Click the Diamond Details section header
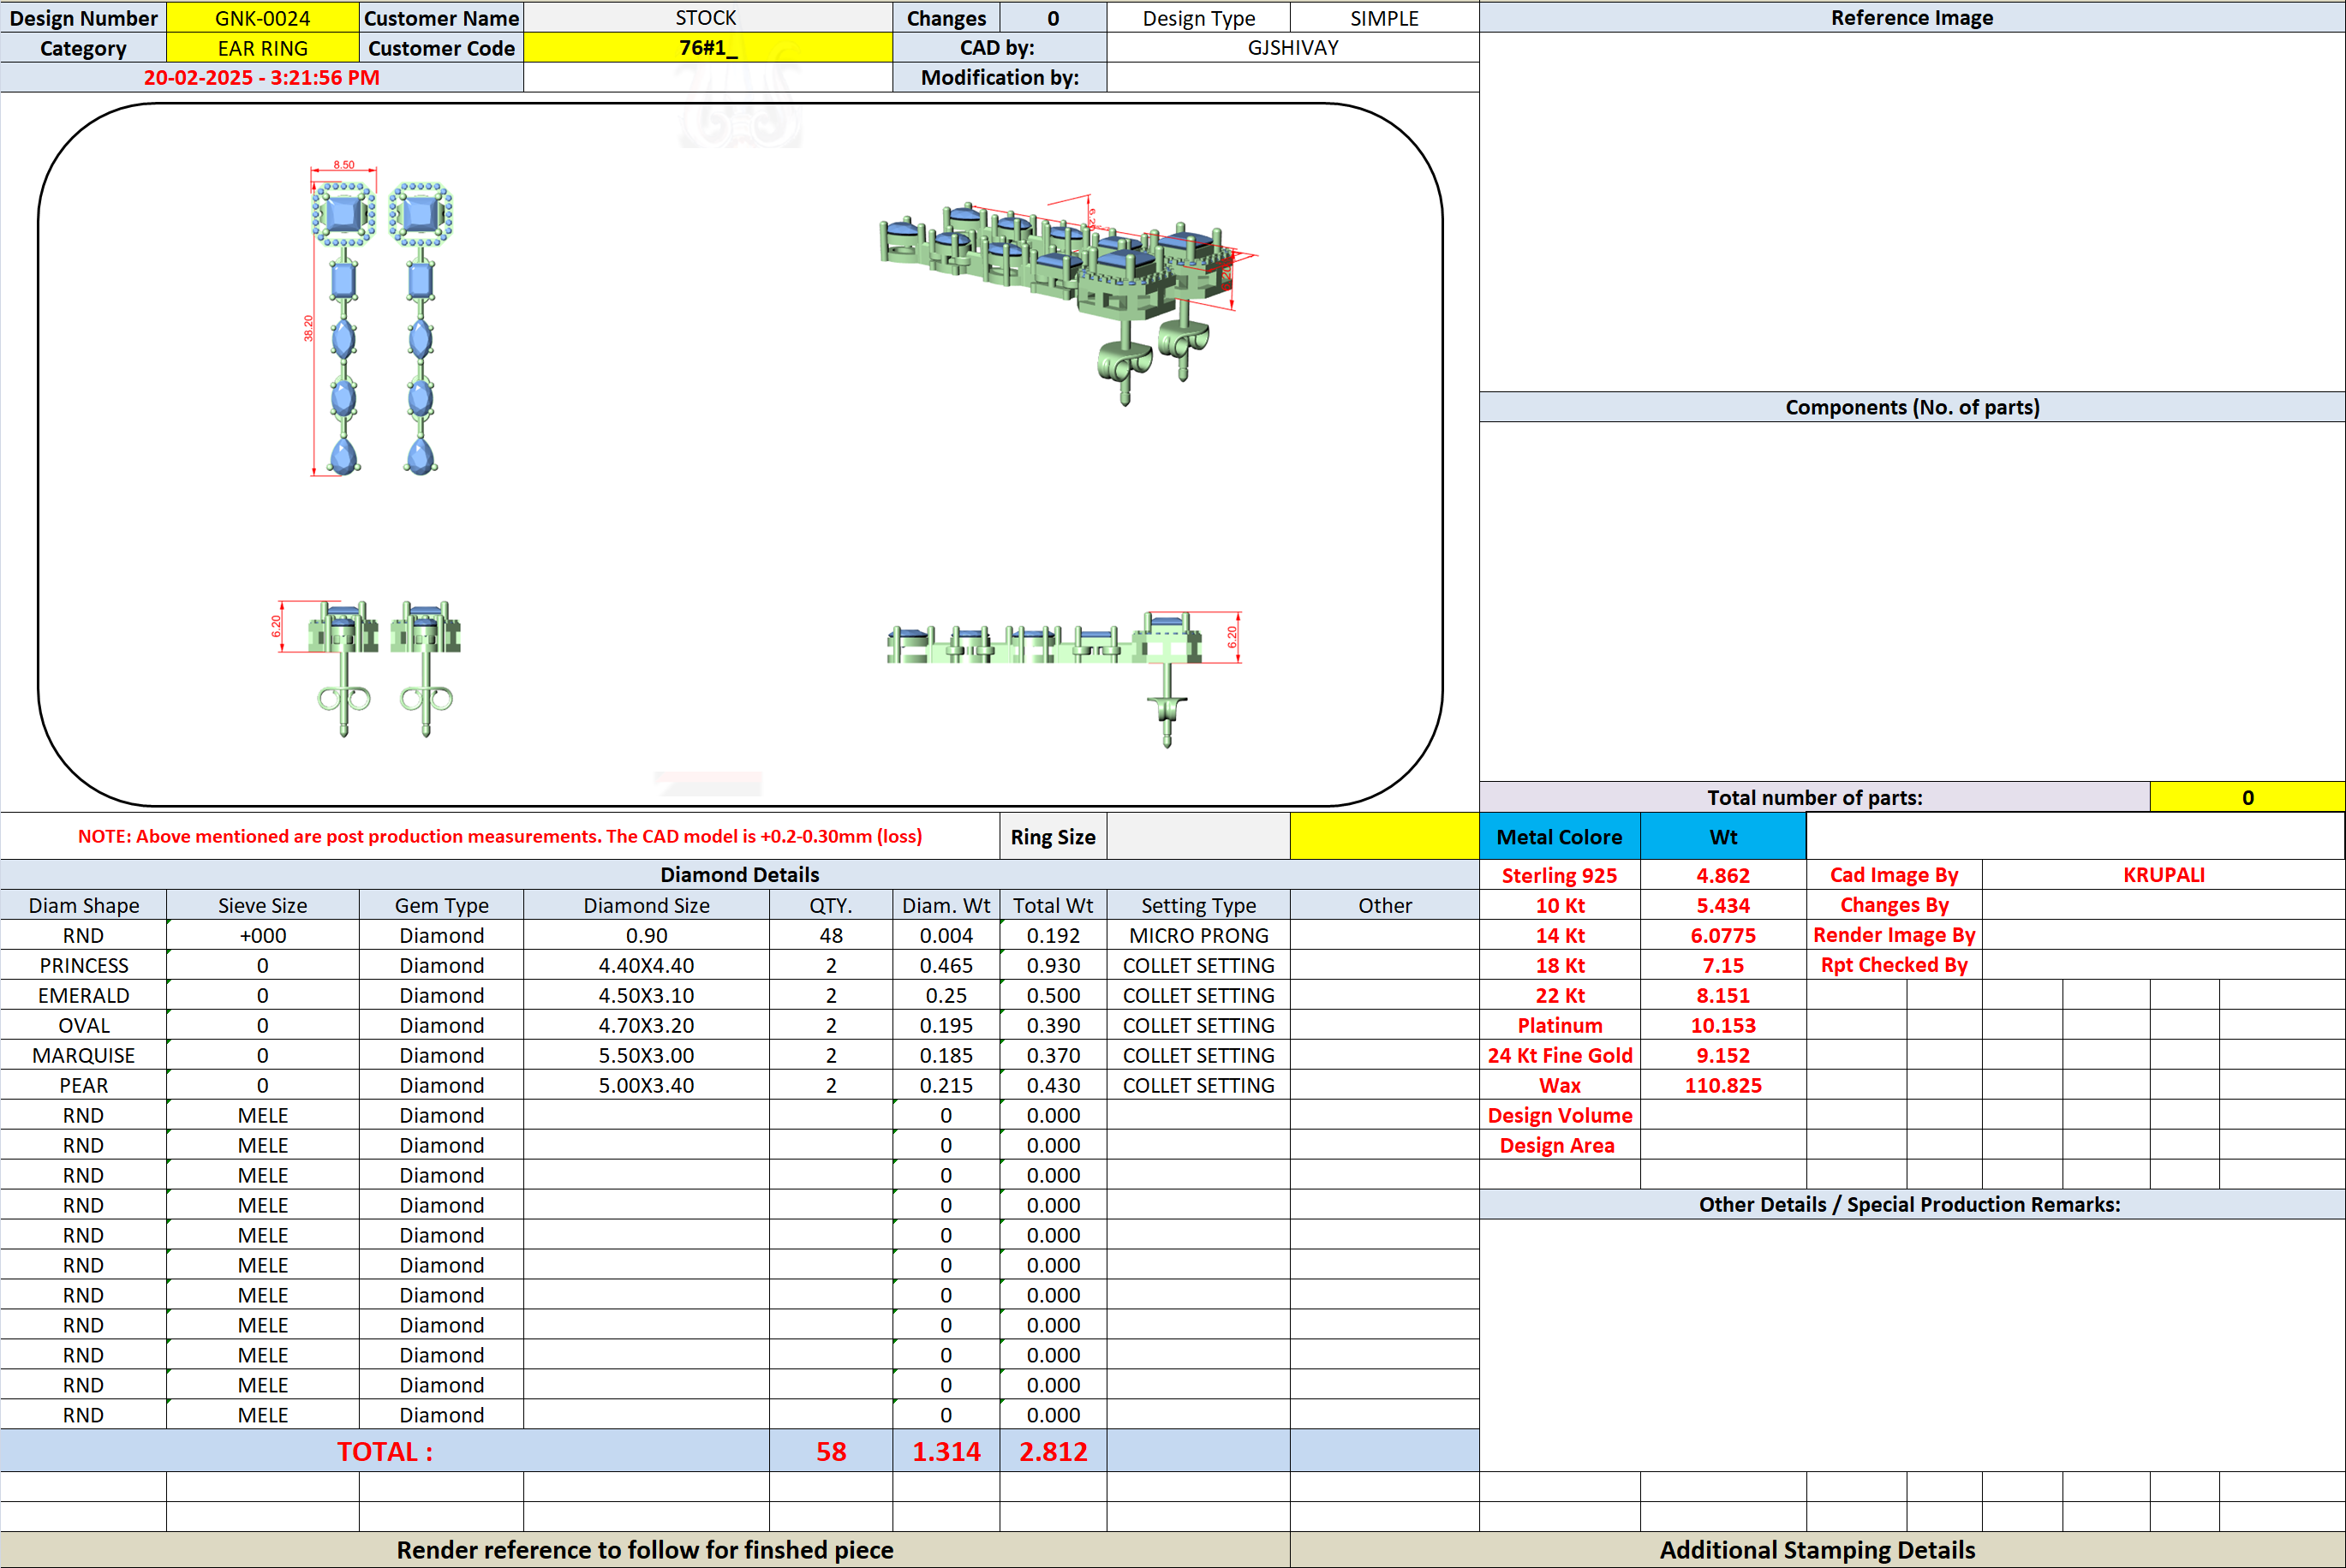The height and width of the screenshot is (1568, 2346). 740,875
